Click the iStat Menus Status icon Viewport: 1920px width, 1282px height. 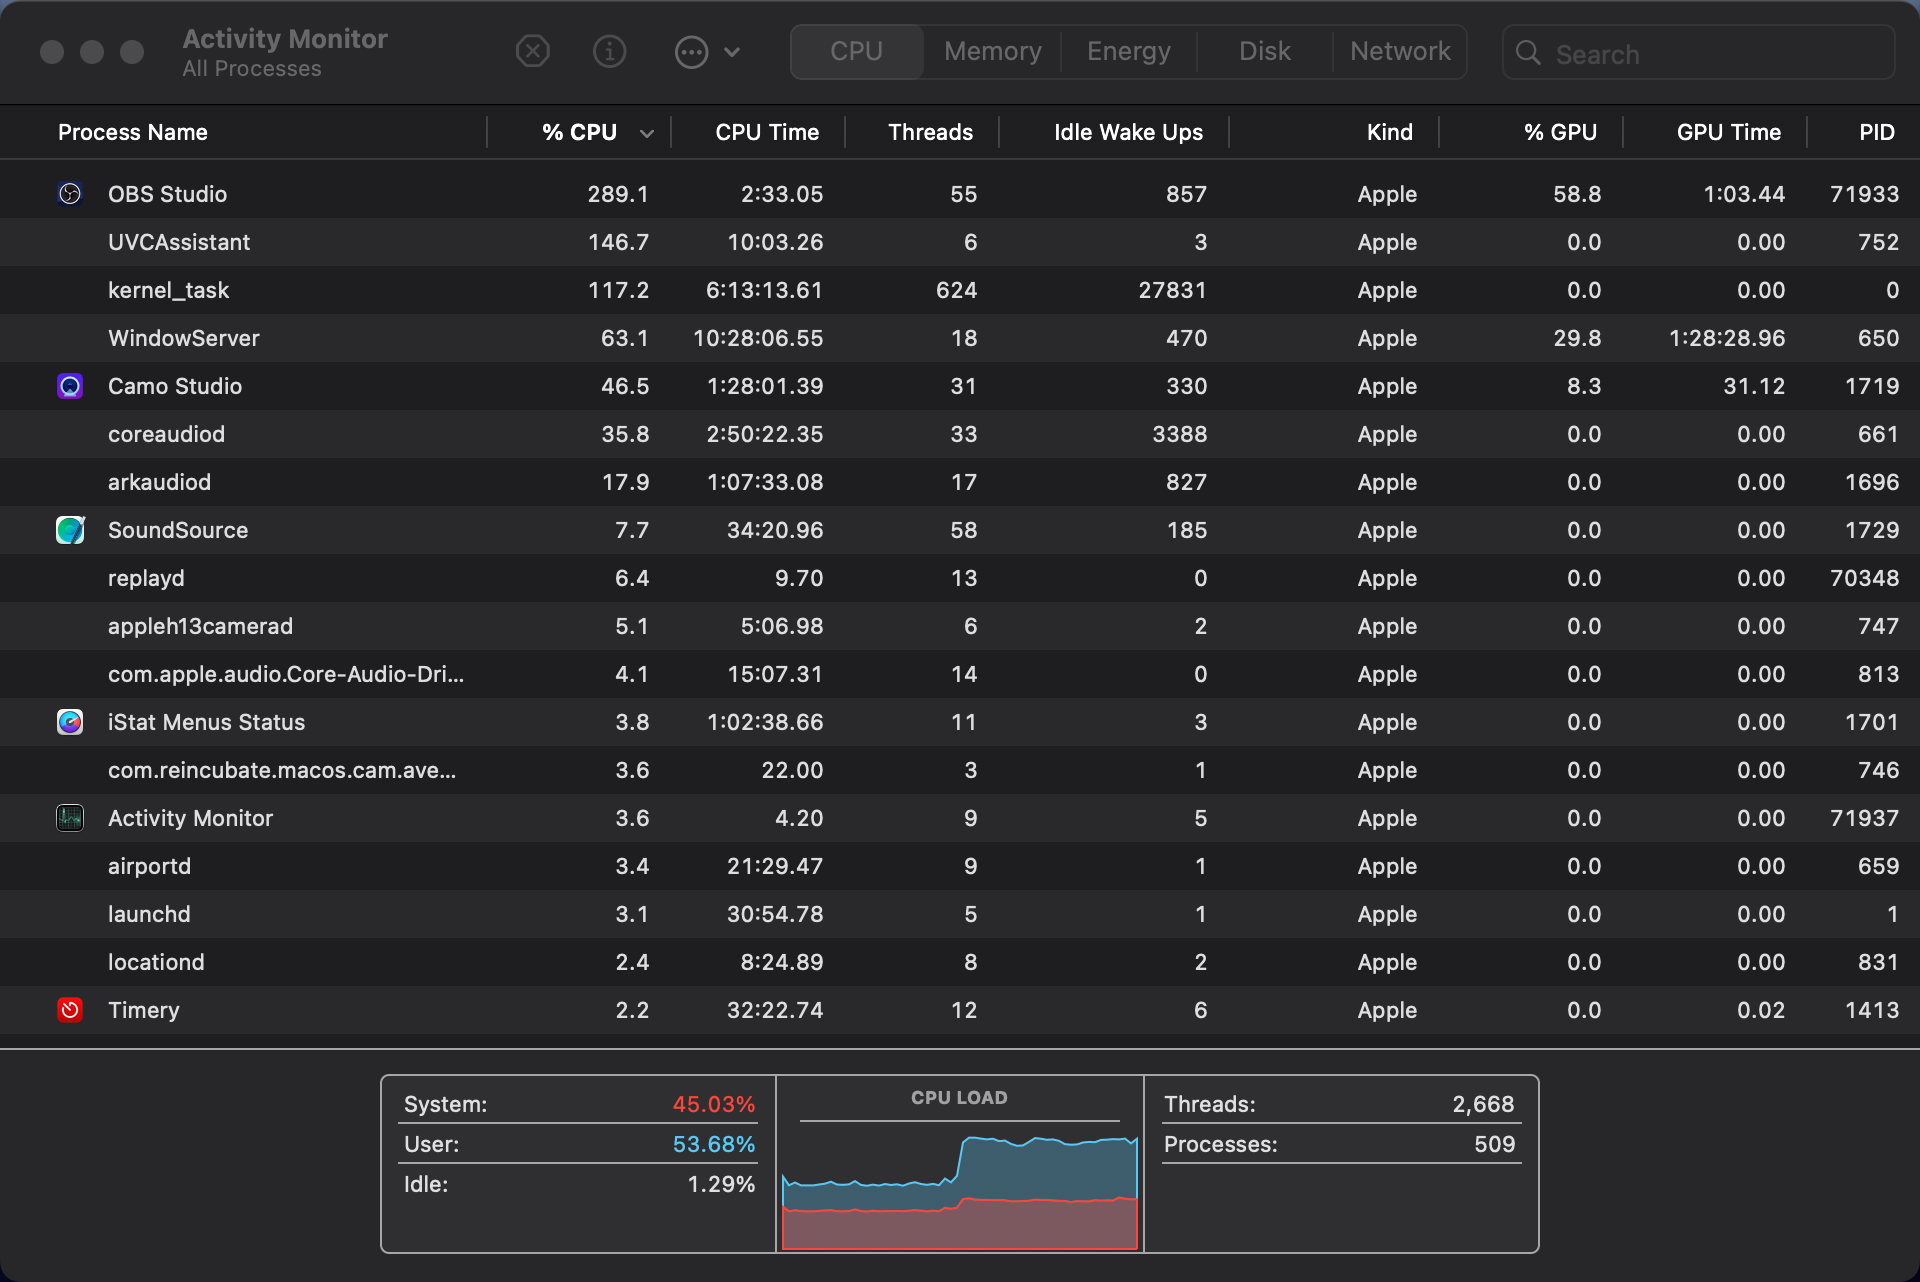pyautogui.click(x=69, y=722)
